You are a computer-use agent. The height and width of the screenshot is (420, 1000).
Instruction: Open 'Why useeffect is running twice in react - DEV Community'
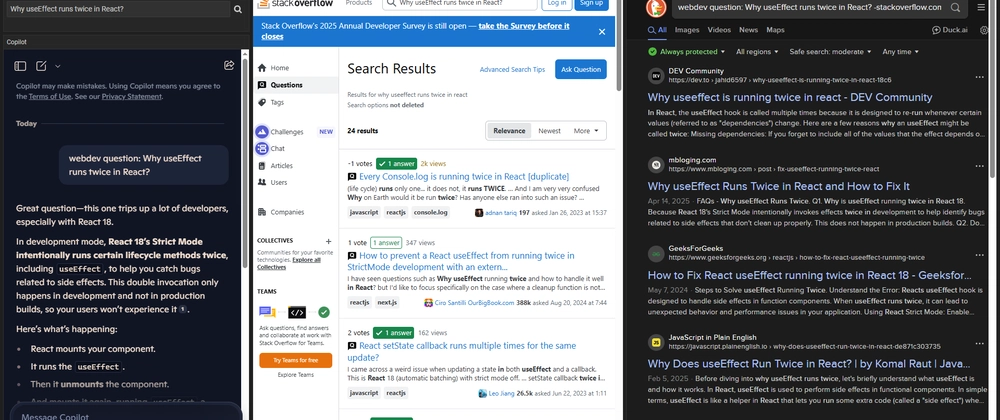790,98
